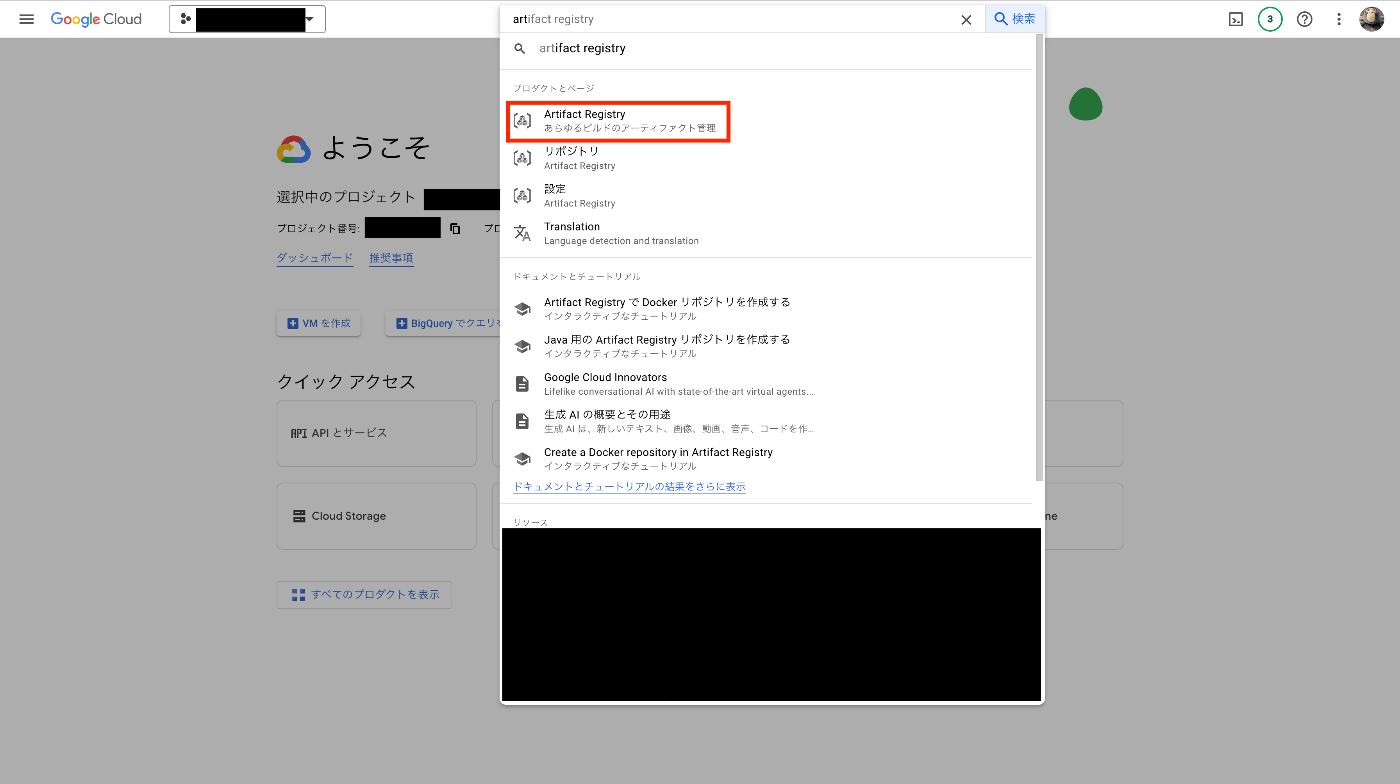
Task: Open notifications badge showing 3
Action: pos(1270,19)
